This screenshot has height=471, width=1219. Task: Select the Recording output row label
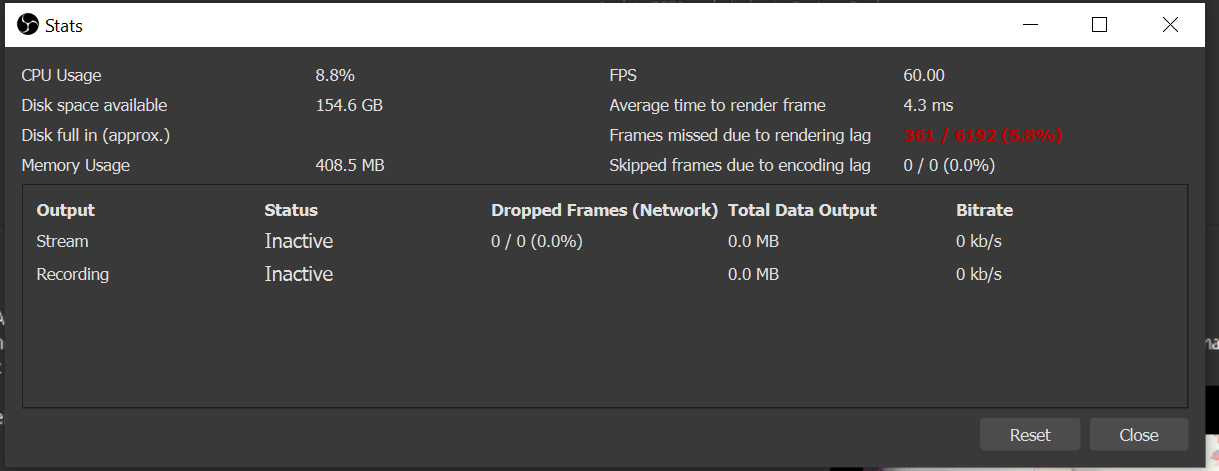point(72,274)
